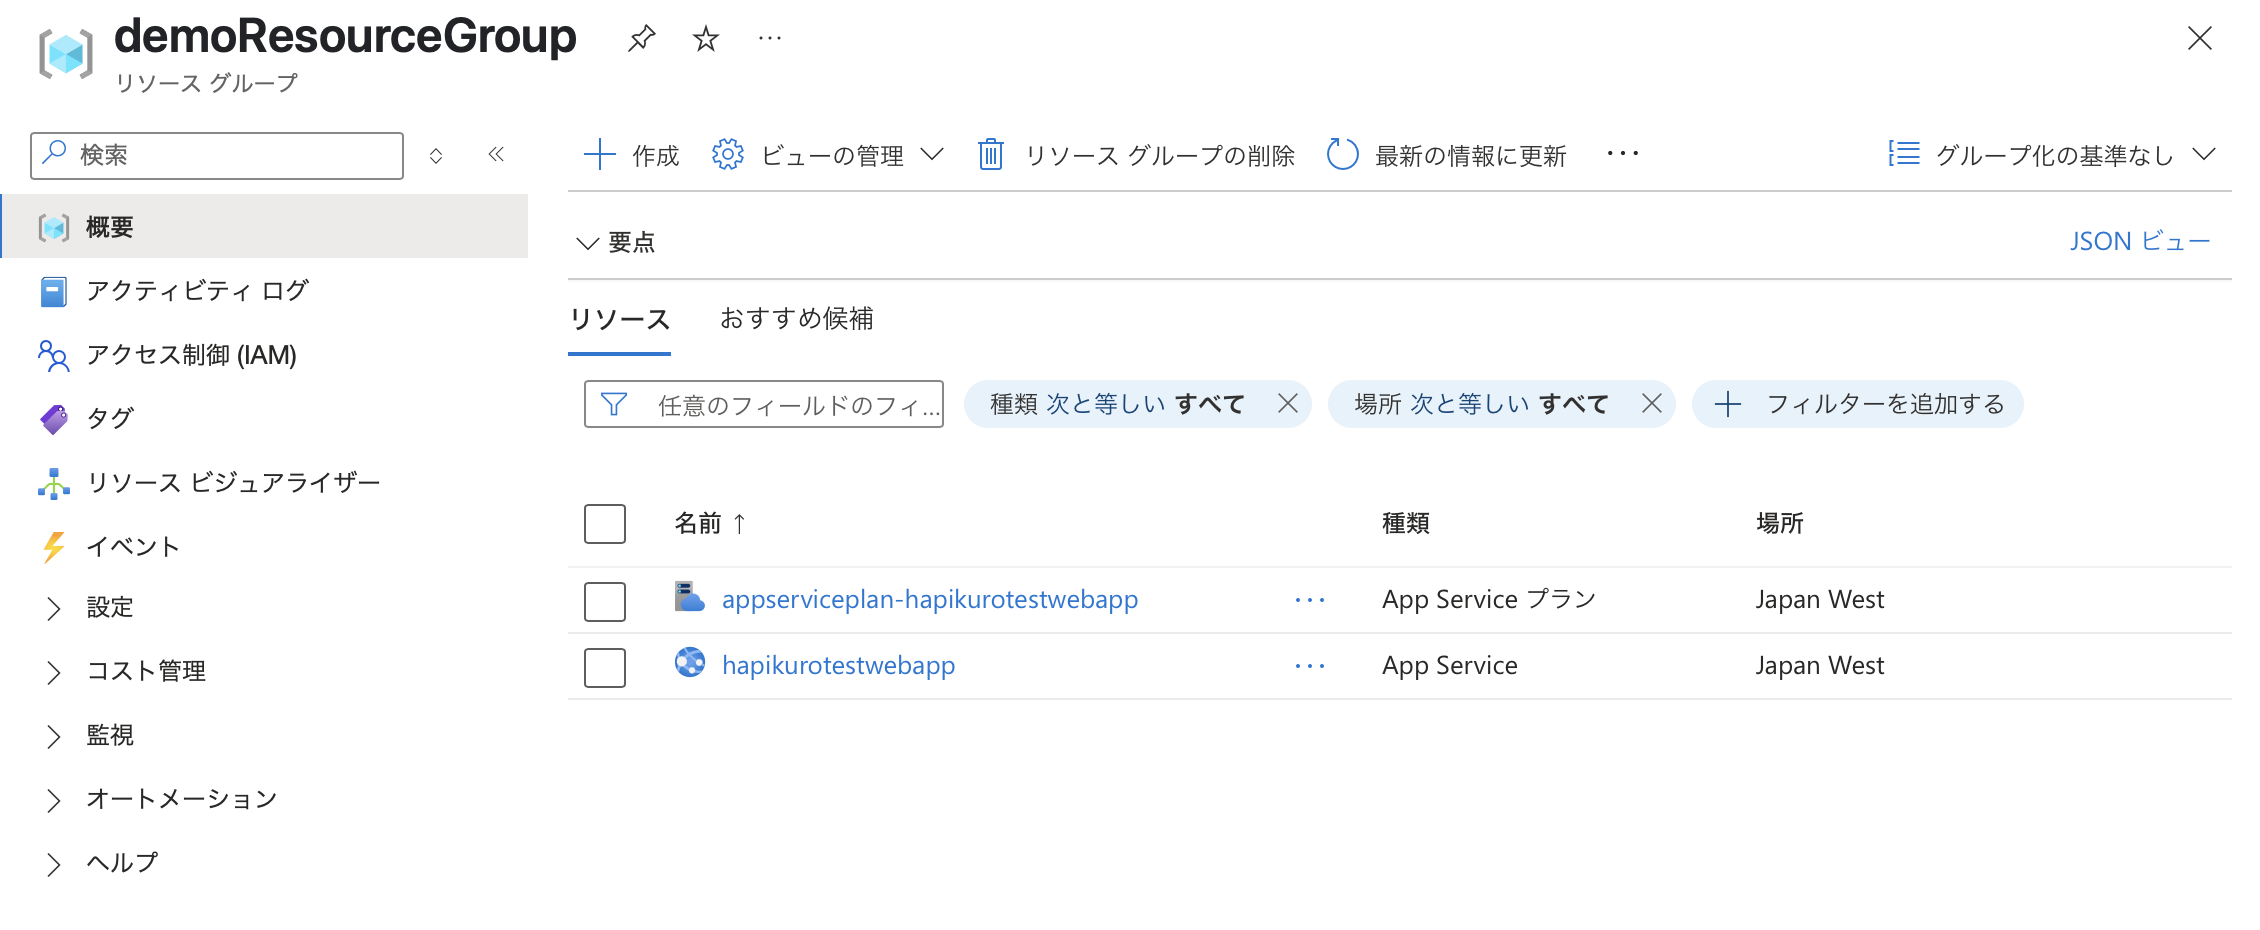Click the 任意のフィールド filter input

(764, 404)
